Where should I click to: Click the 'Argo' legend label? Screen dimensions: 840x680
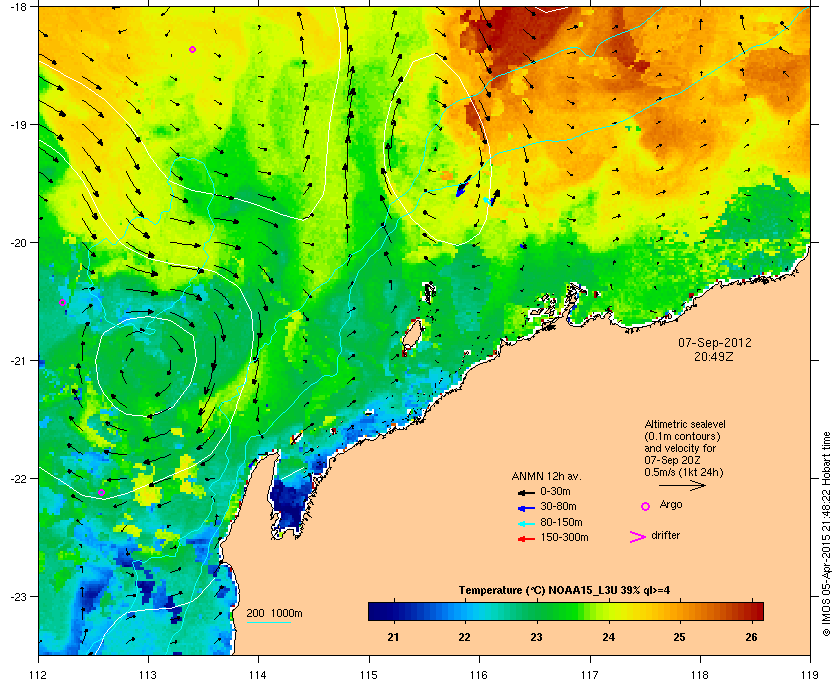671,505
